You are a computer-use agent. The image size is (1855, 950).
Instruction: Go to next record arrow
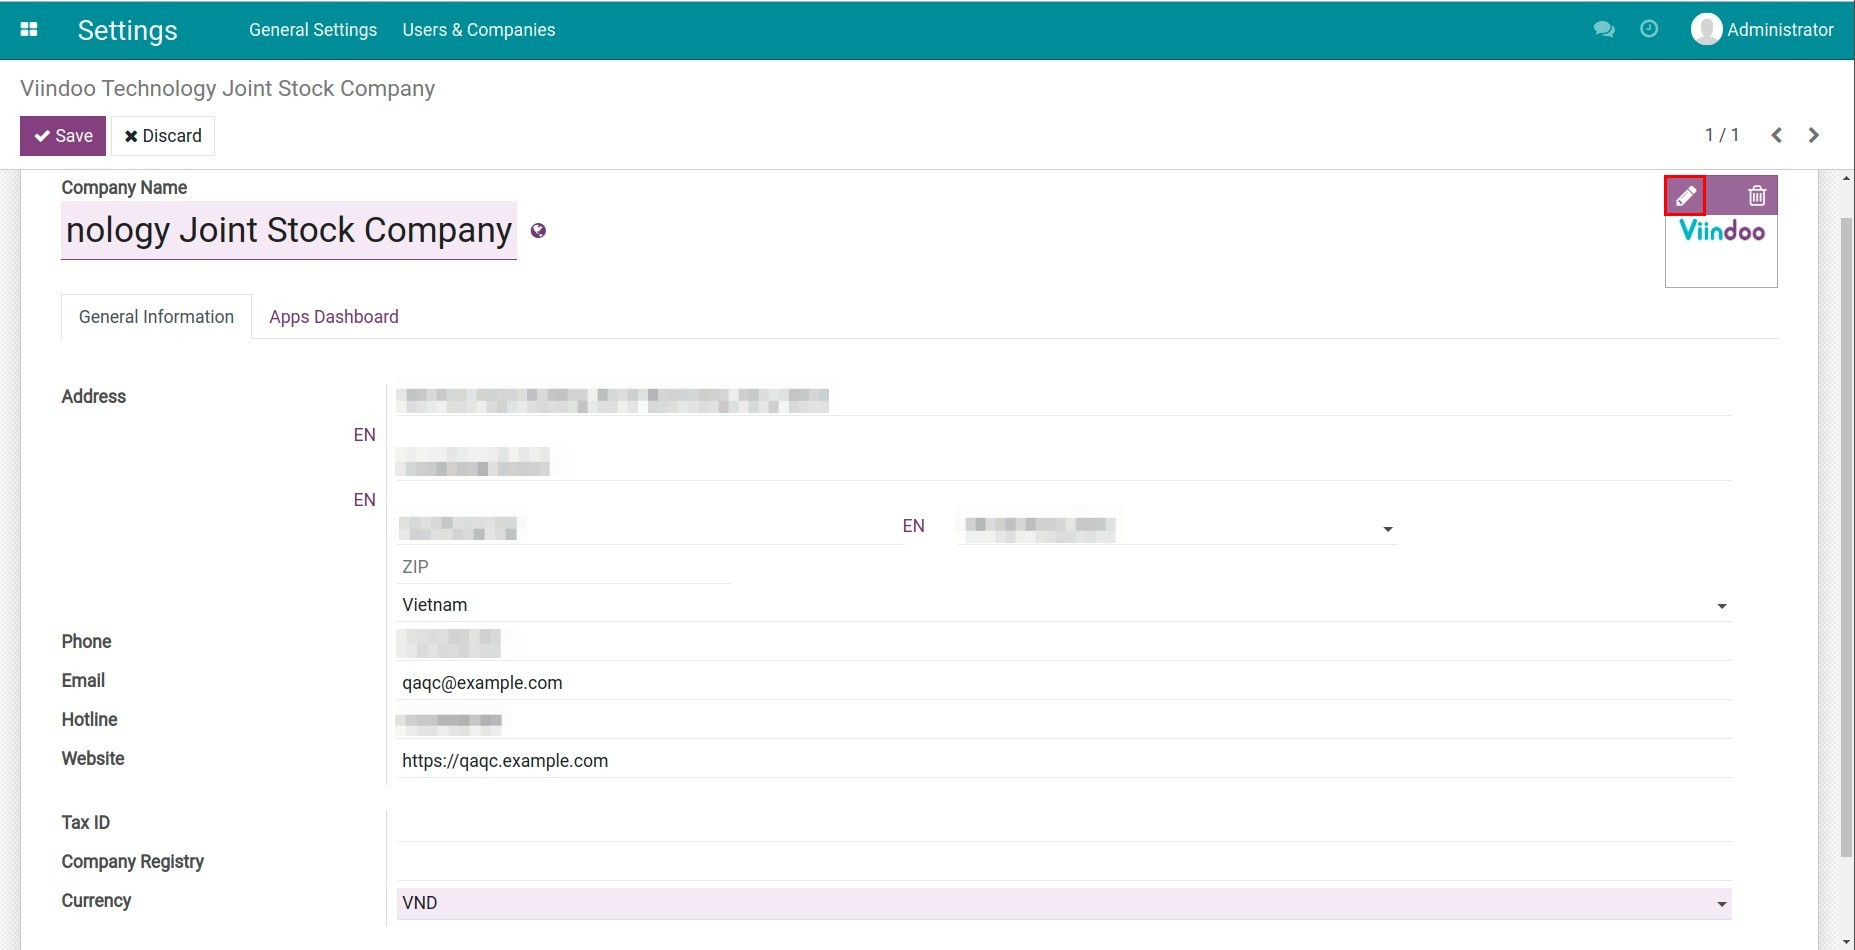click(1813, 135)
